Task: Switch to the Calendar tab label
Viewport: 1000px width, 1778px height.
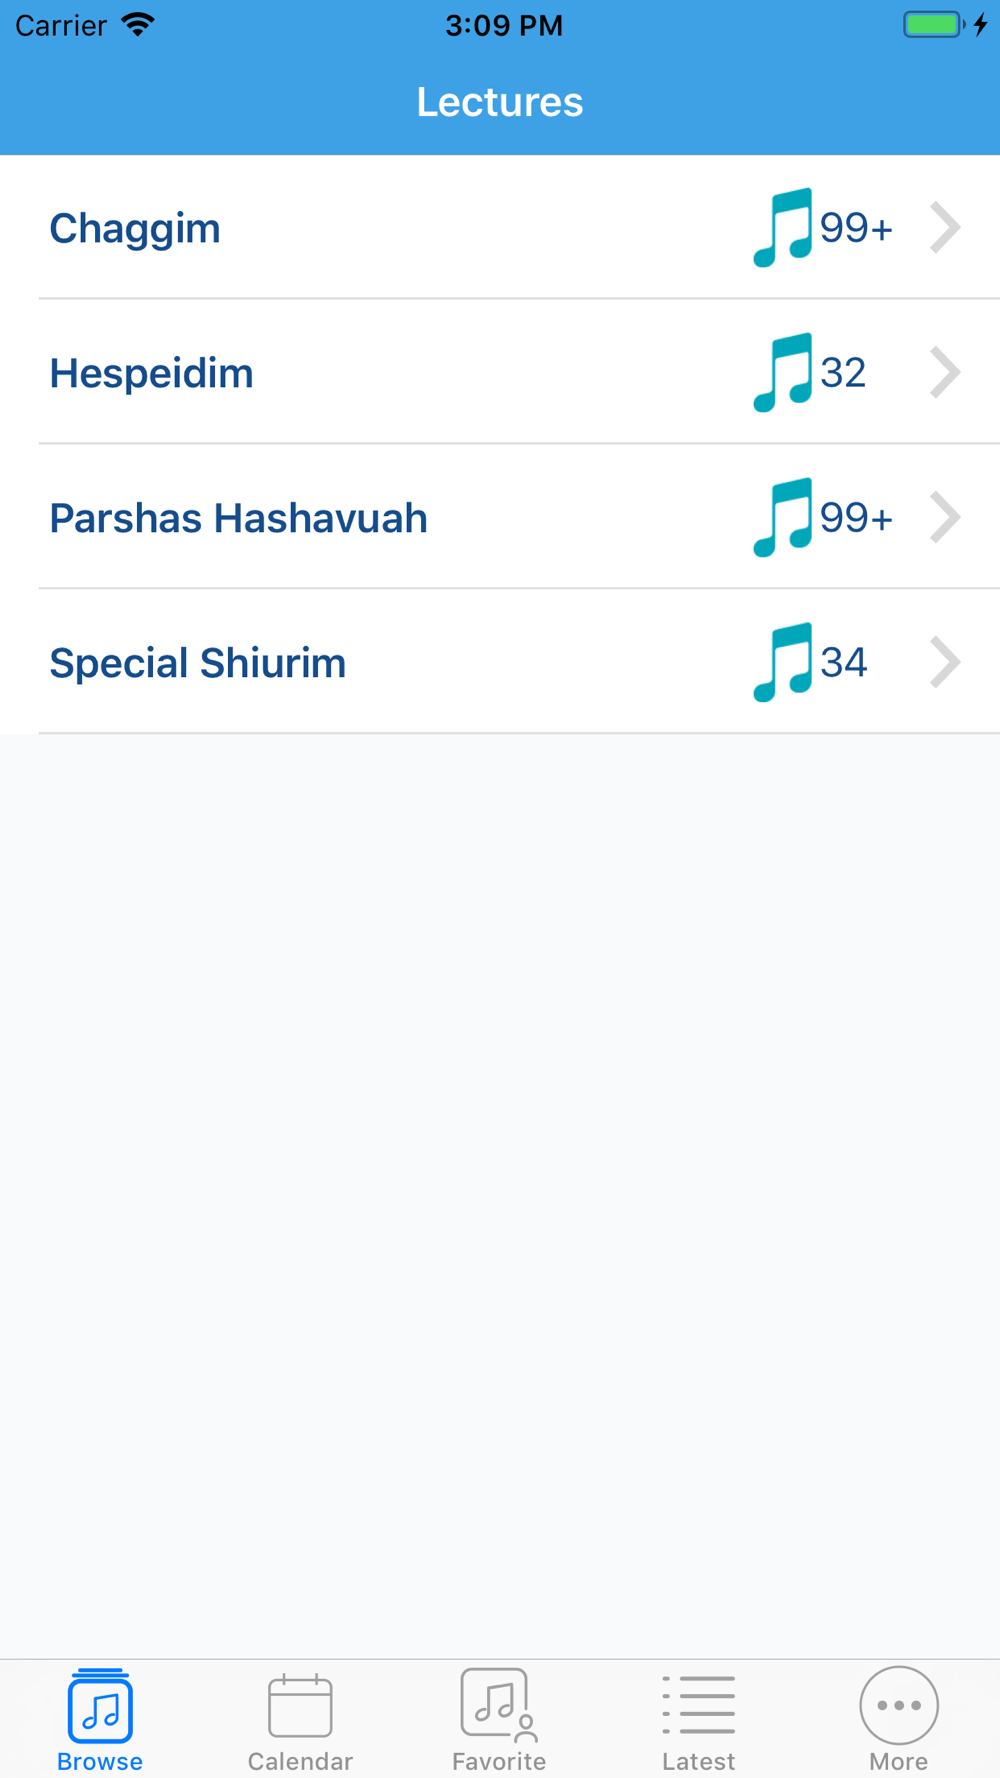Action: pos(300,1761)
